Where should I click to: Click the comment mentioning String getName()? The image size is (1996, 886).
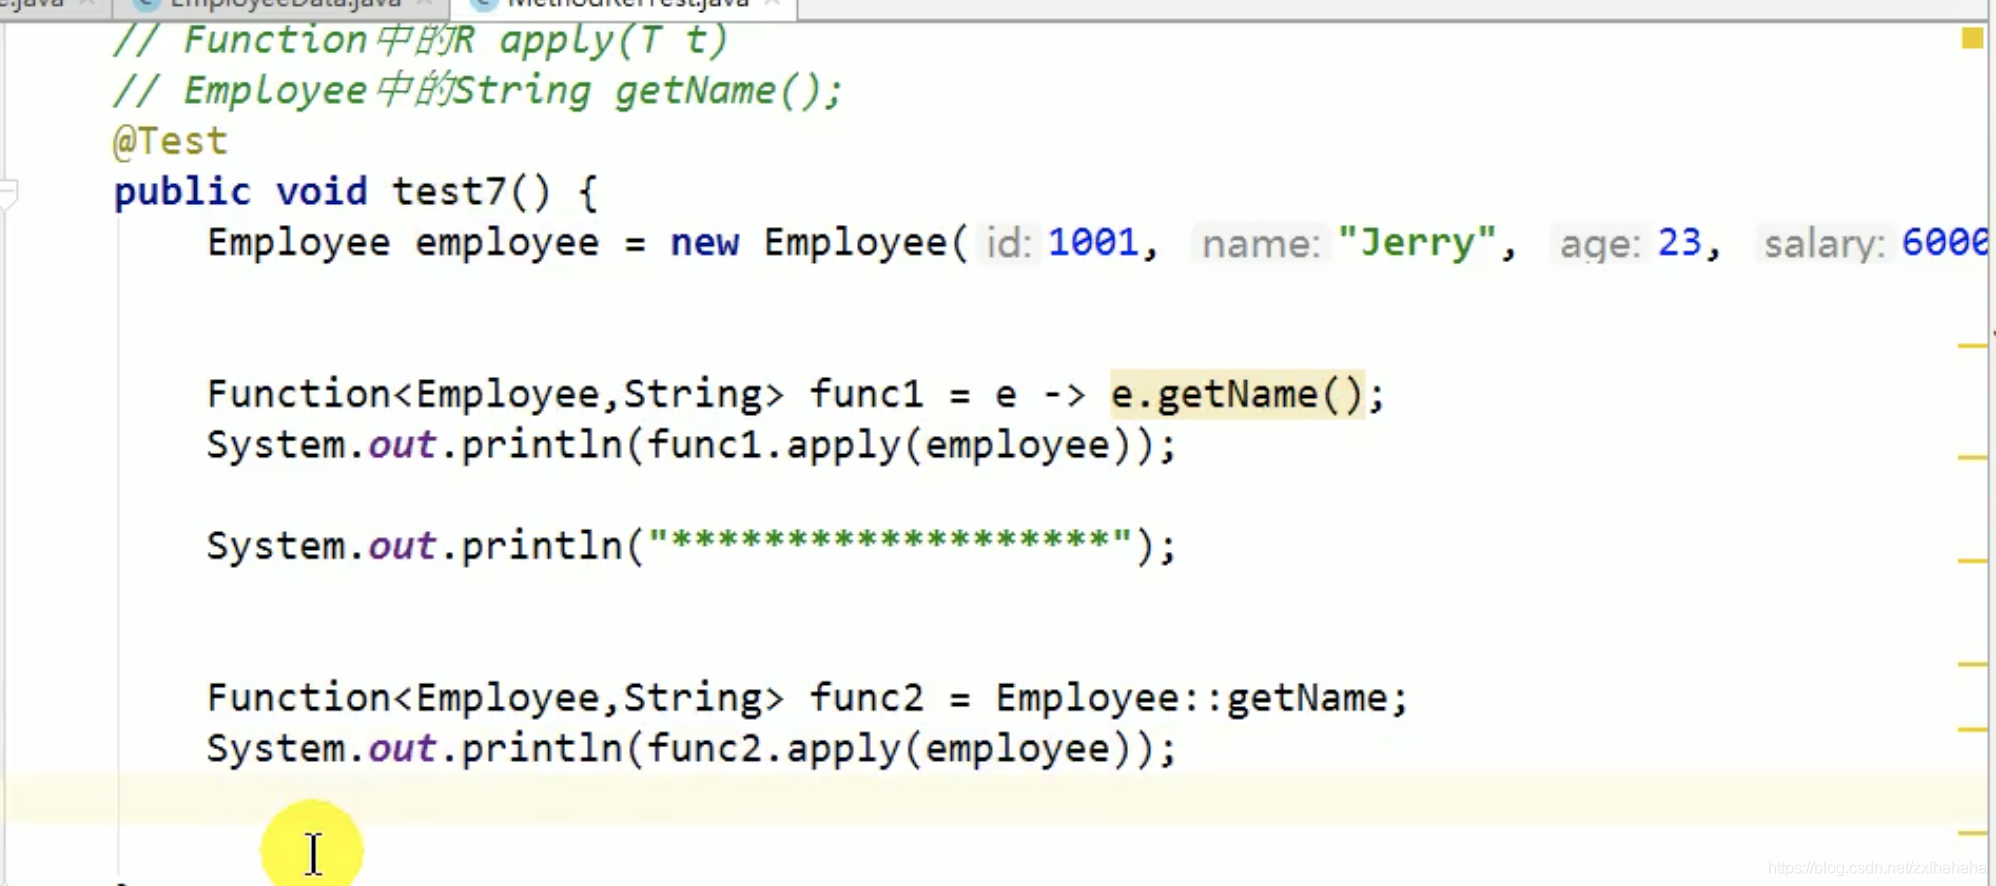[478, 91]
